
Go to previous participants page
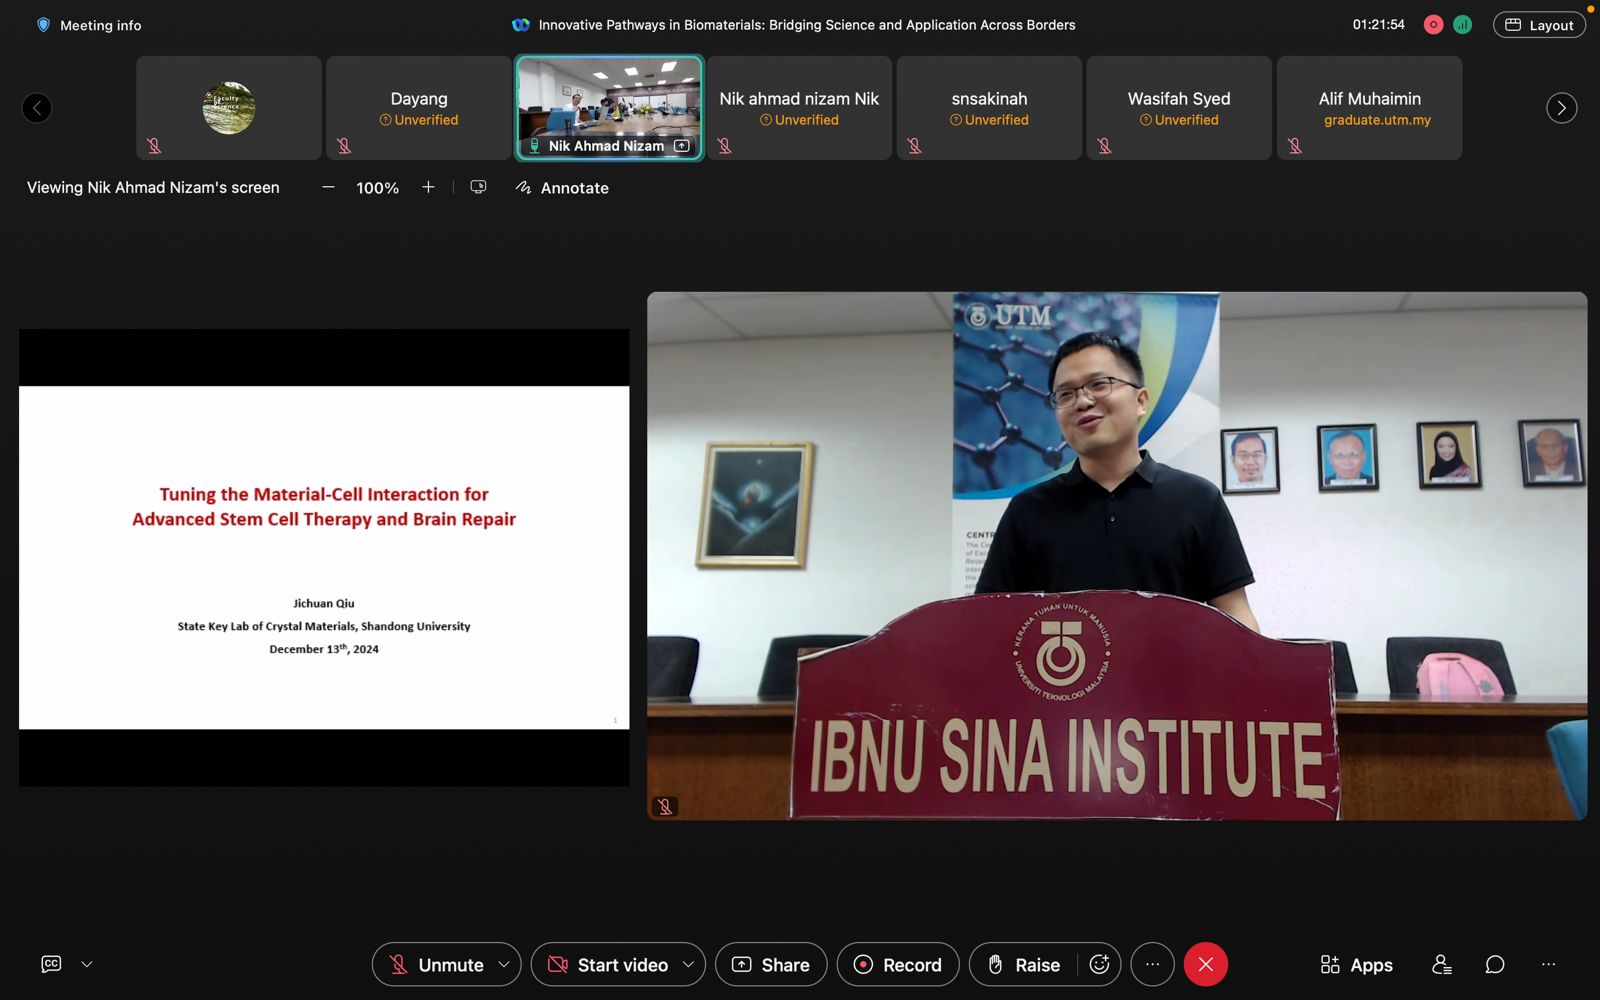click(x=37, y=108)
